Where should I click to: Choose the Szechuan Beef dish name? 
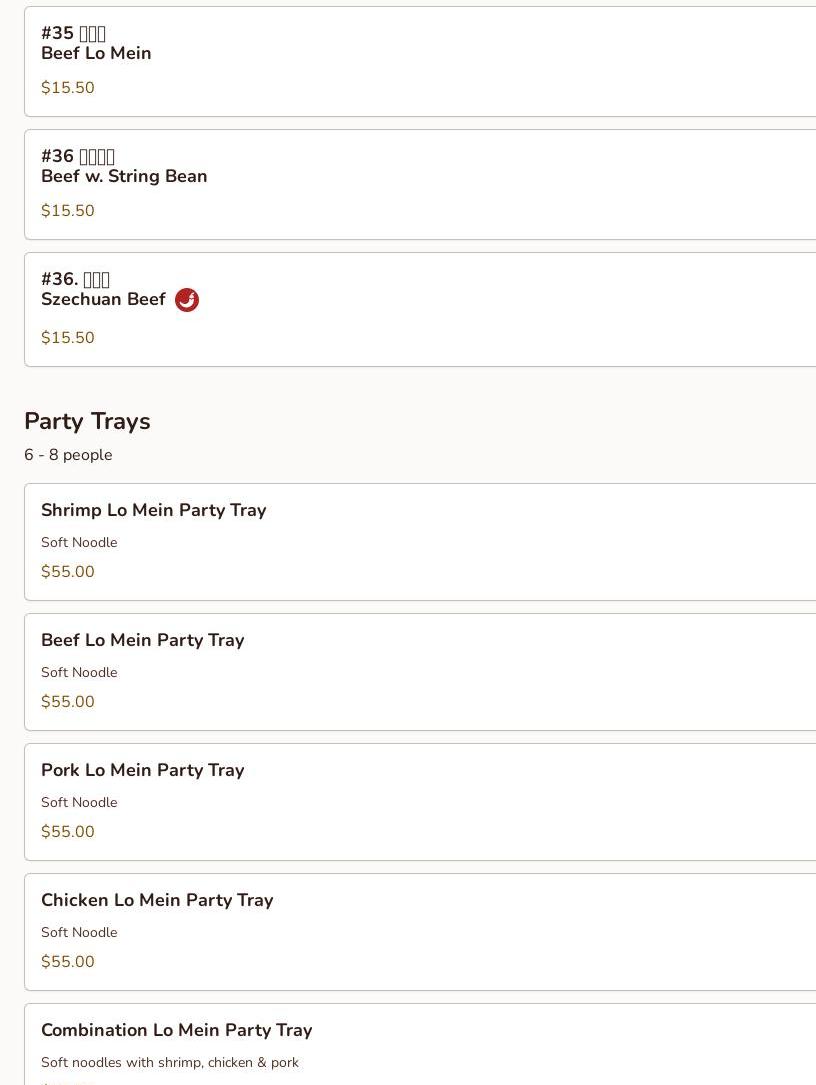pyautogui.click(x=103, y=299)
